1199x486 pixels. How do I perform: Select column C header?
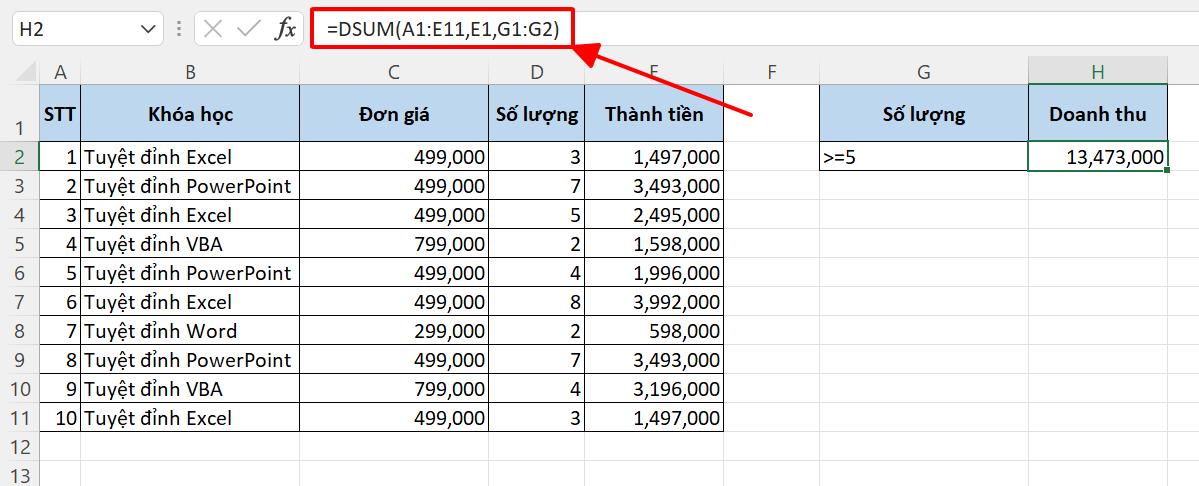(x=394, y=73)
